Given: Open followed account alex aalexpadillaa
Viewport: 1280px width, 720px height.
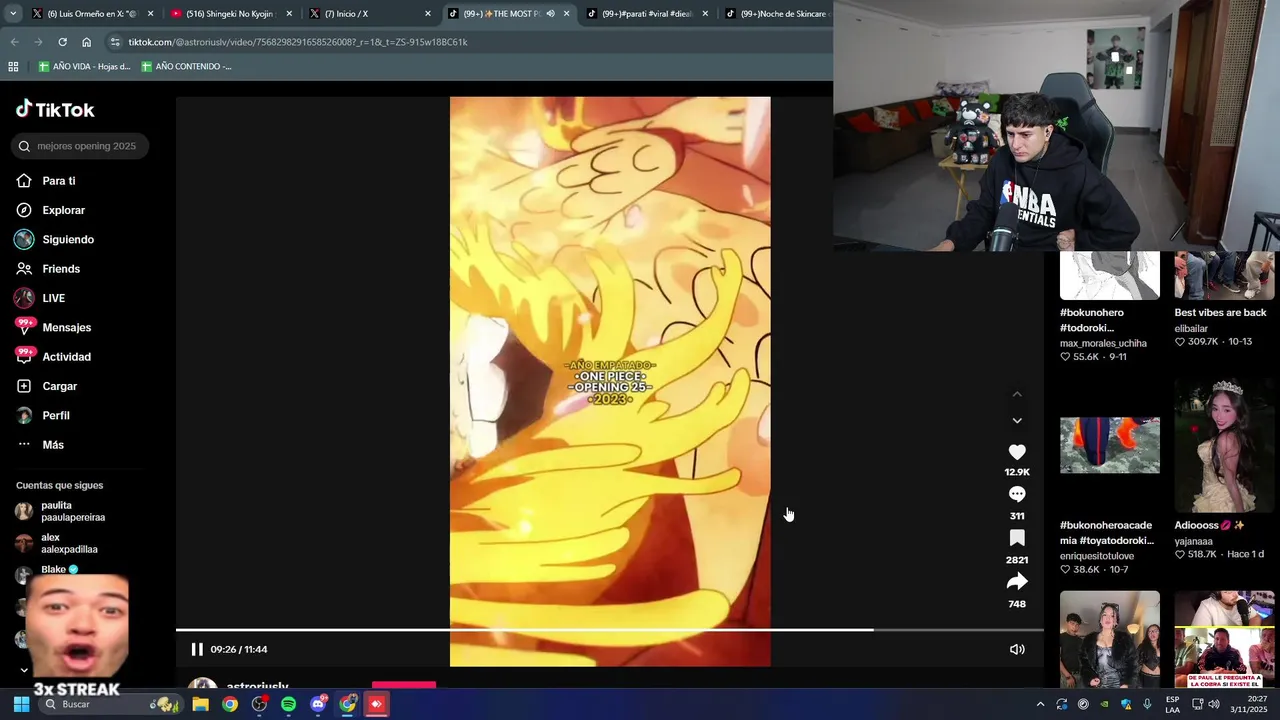Looking at the screenshot, I should [58, 543].
